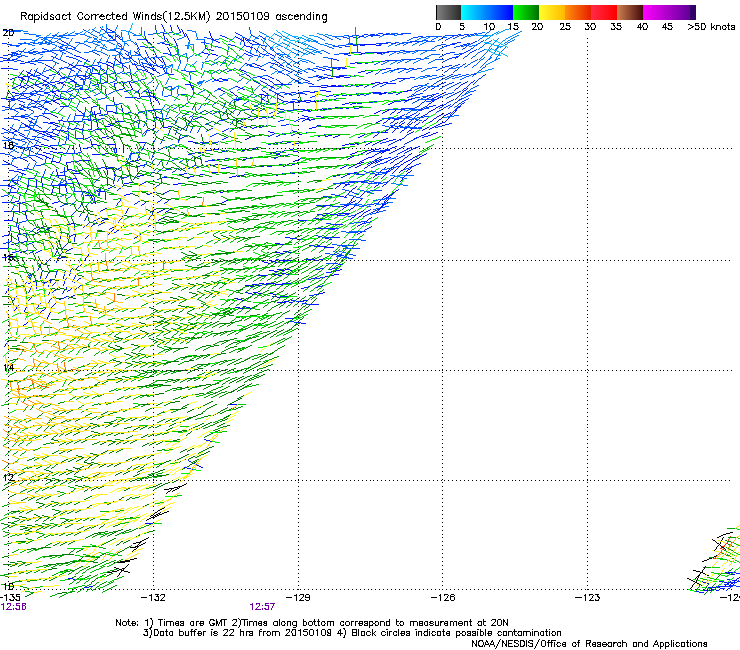The width and height of the screenshot is (740, 650).
Task: Click the longitude label '-123'
Action: click(x=587, y=598)
